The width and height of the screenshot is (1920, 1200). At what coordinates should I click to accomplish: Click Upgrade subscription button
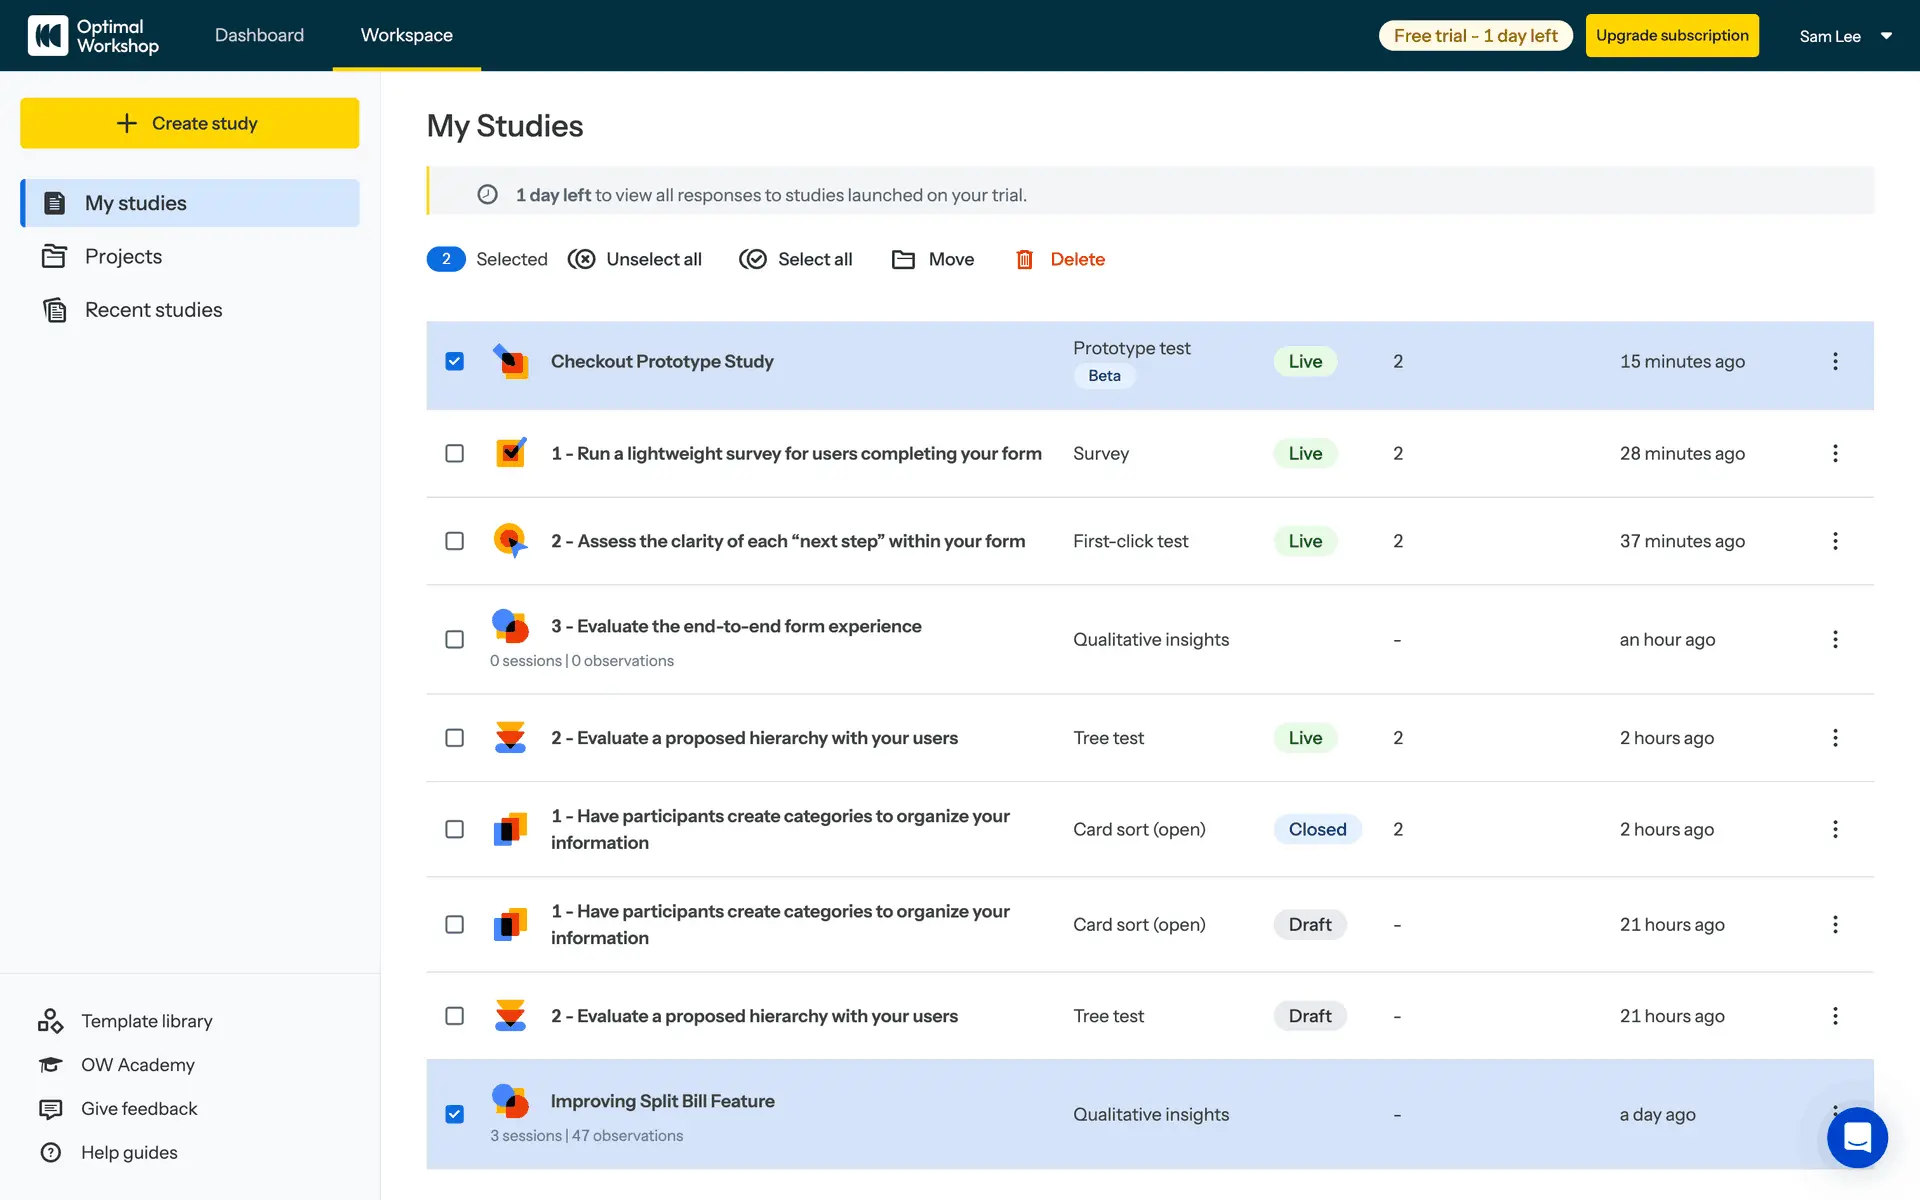click(1672, 36)
